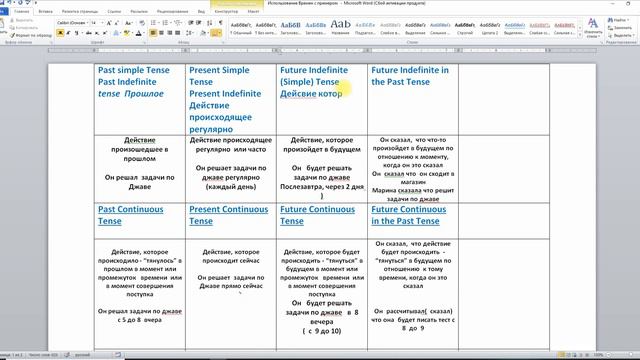Apply the Heading 1 style
Screen dimensions: 640x360
(291, 28)
